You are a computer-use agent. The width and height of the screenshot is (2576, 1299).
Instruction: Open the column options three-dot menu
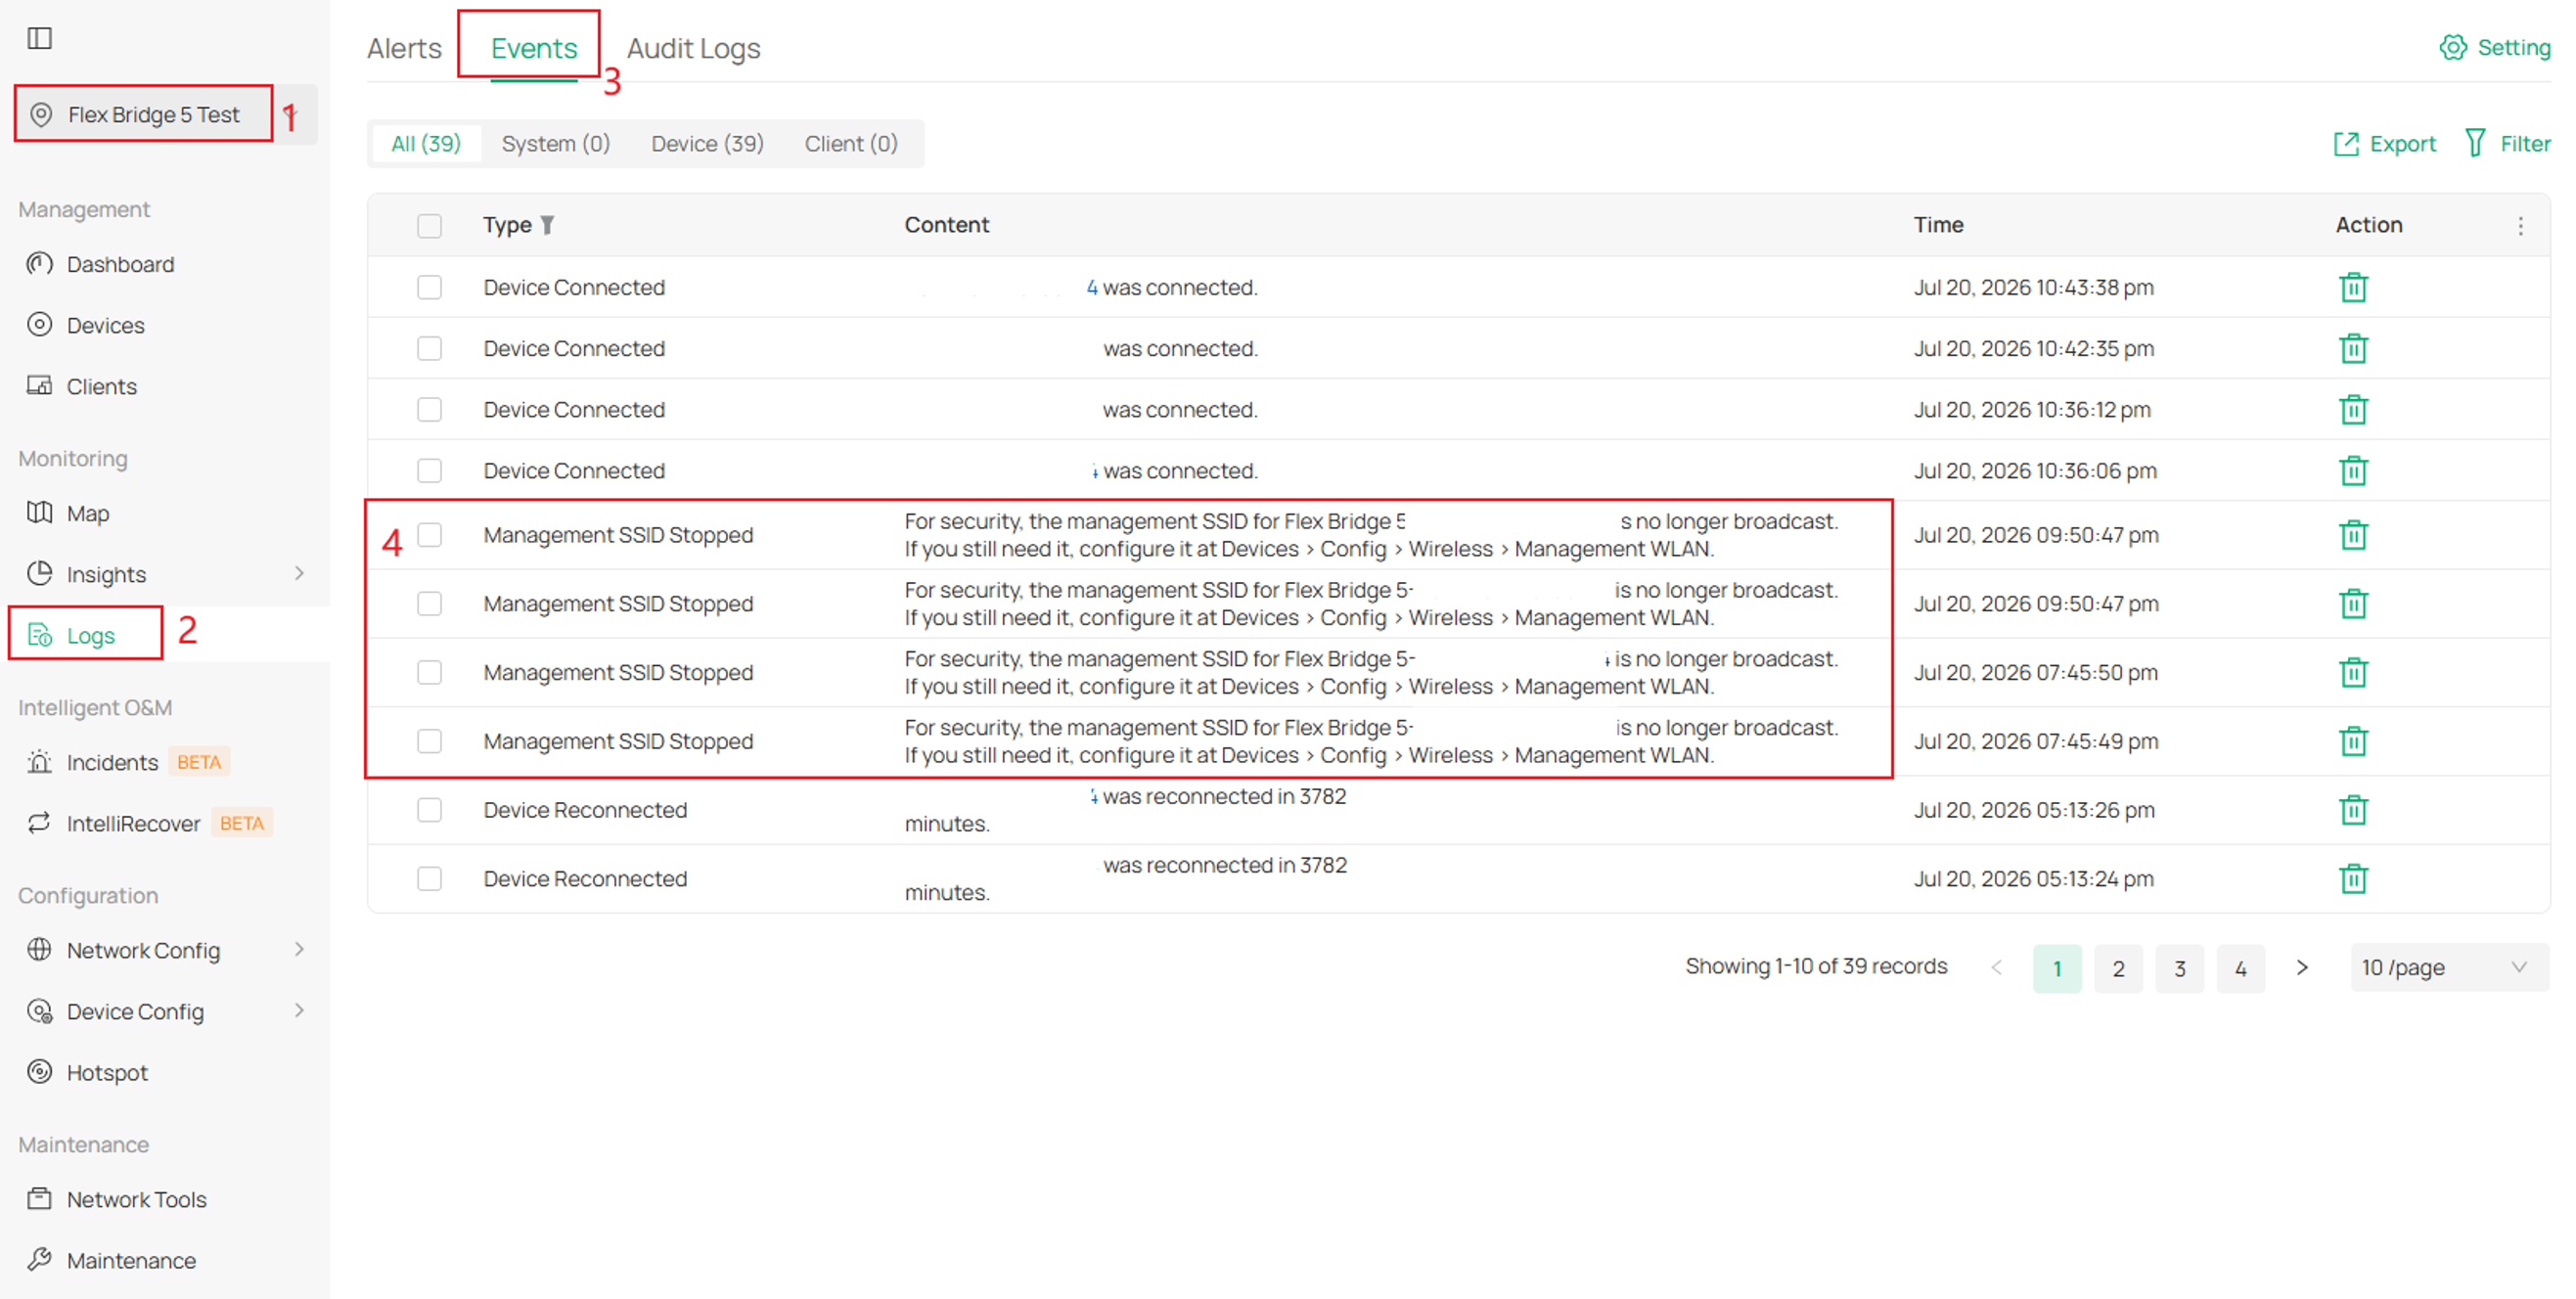pyautogui.click(x=2521, y=226)
